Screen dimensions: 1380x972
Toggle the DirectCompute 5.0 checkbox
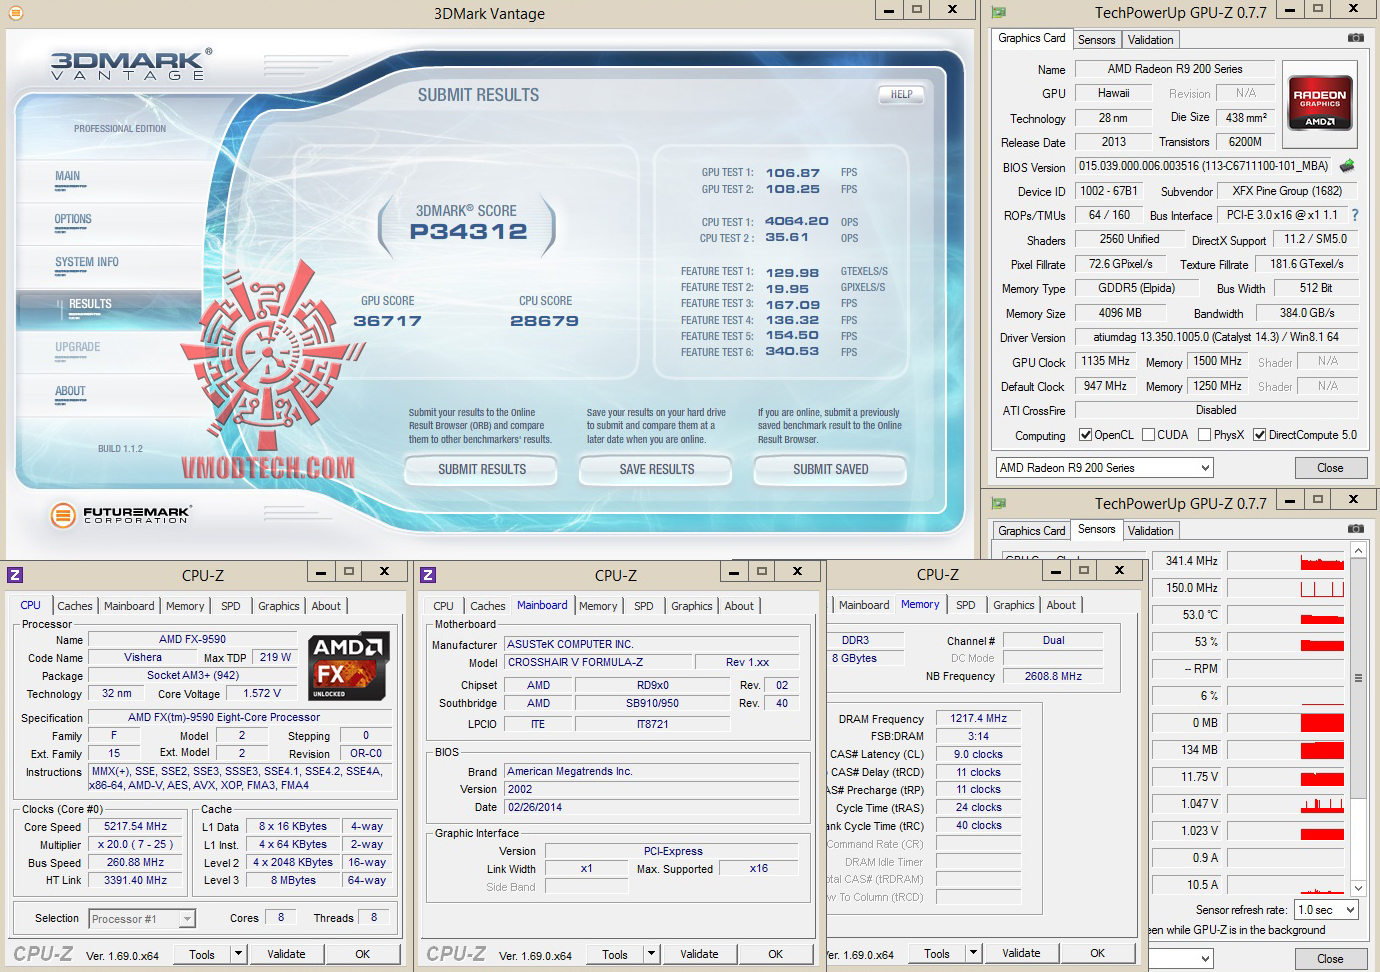(x=1259, y=435)
